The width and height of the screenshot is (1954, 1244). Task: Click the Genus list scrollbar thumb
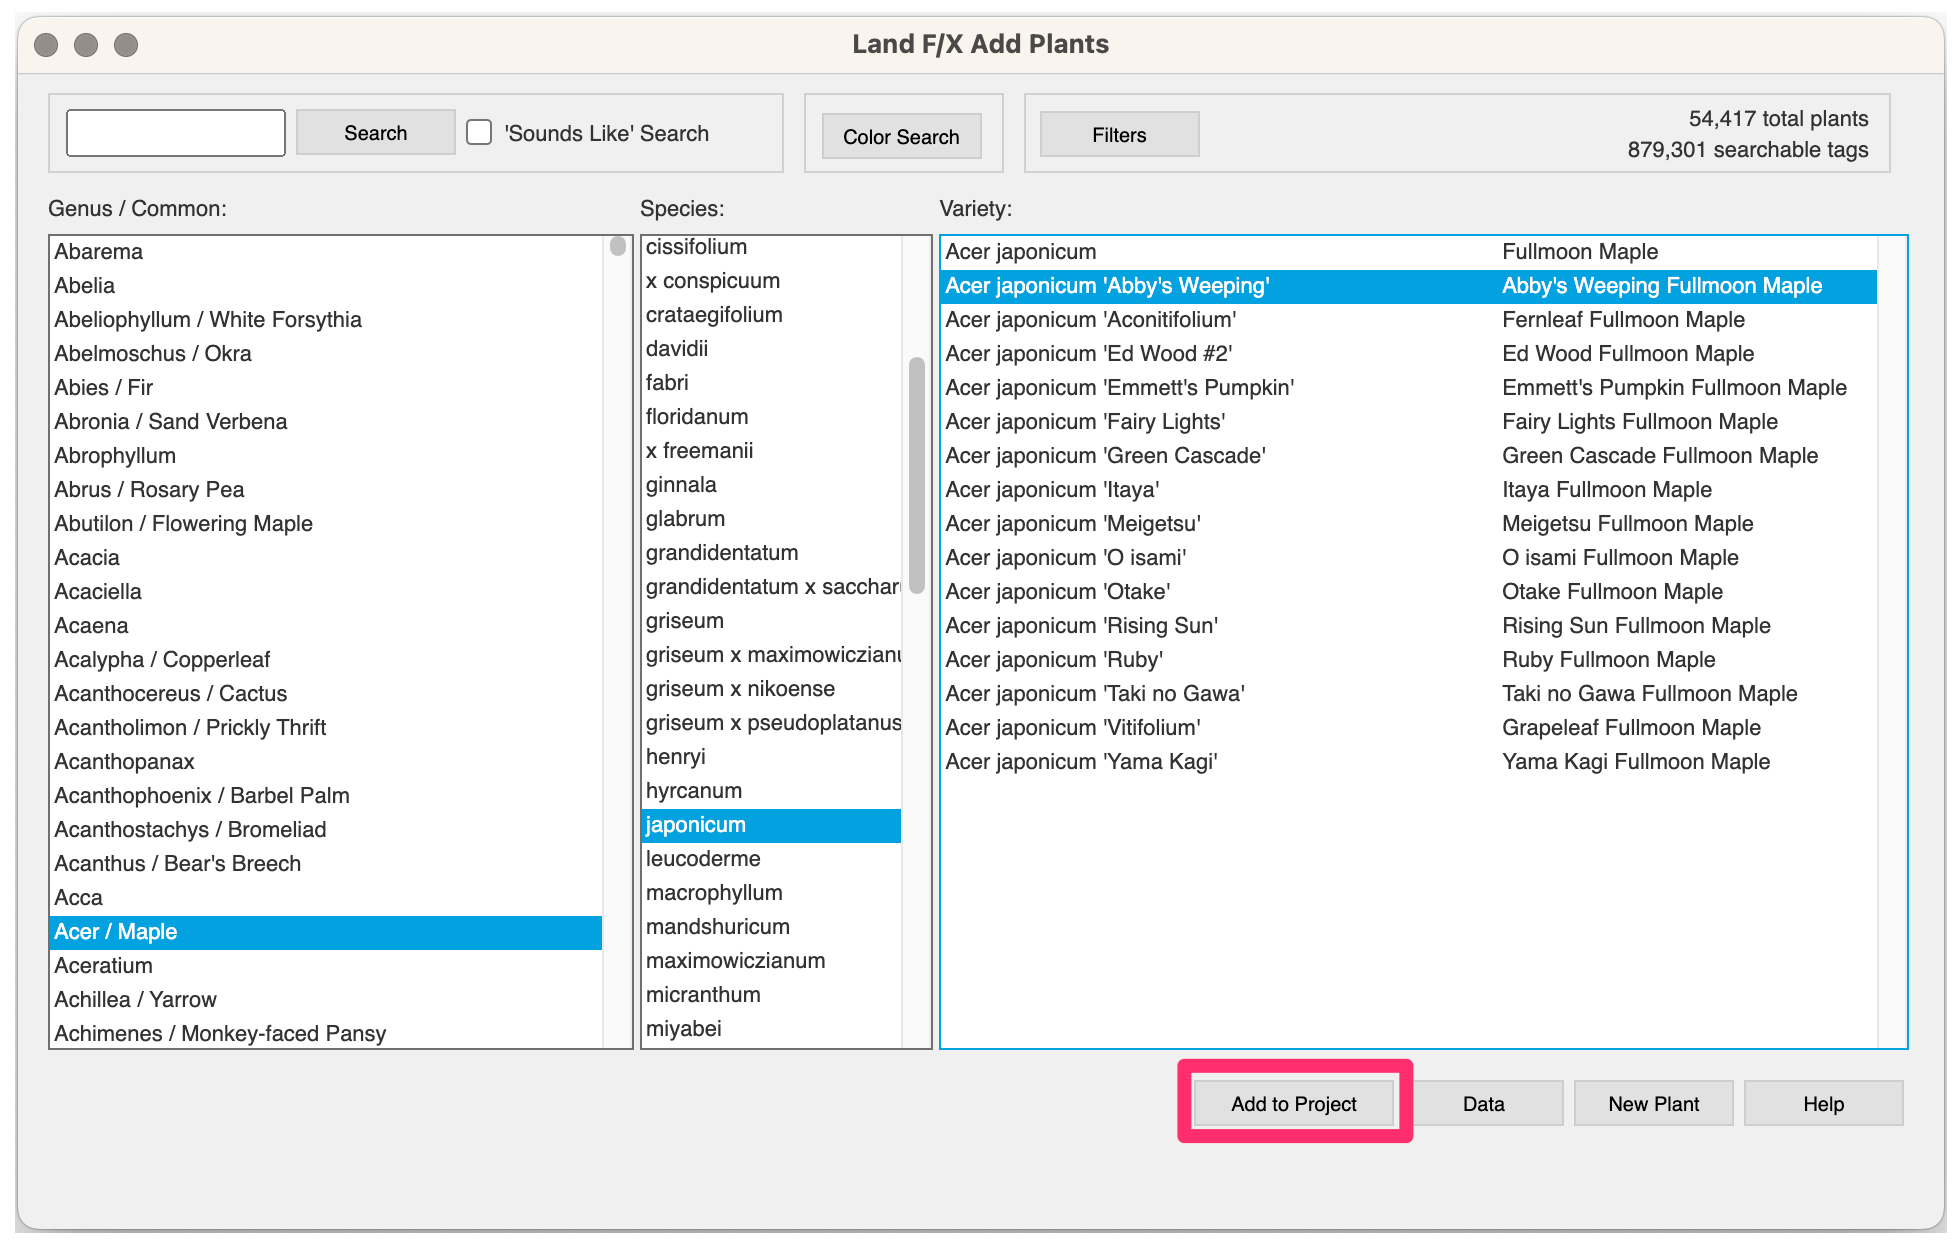[618, 246]
